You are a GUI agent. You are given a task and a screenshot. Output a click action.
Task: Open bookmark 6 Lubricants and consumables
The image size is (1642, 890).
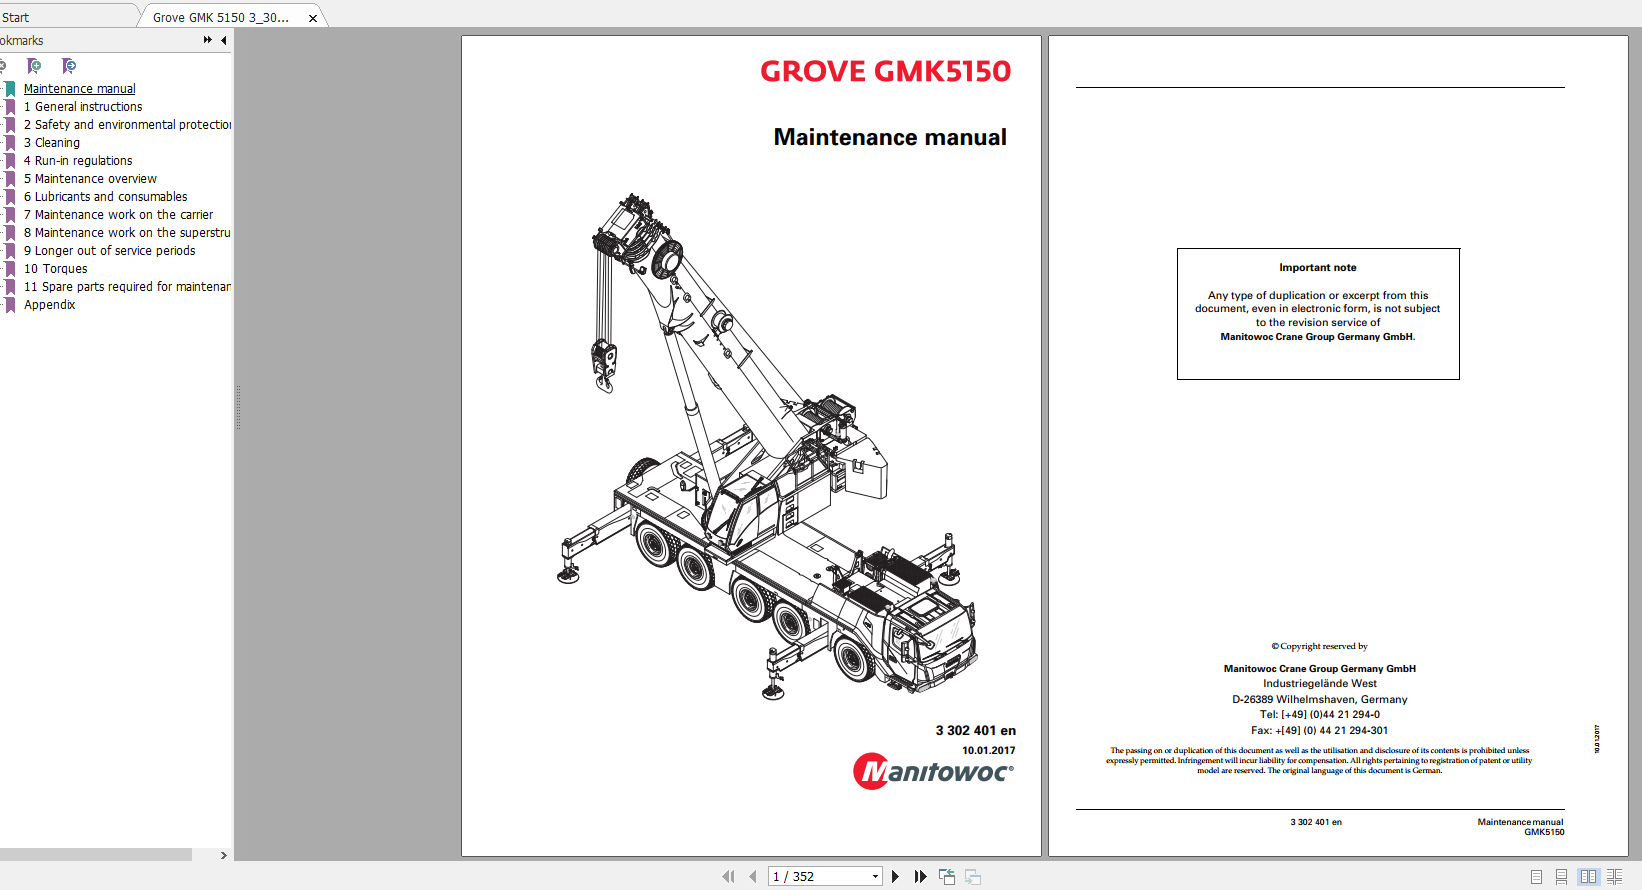[106, 197]
